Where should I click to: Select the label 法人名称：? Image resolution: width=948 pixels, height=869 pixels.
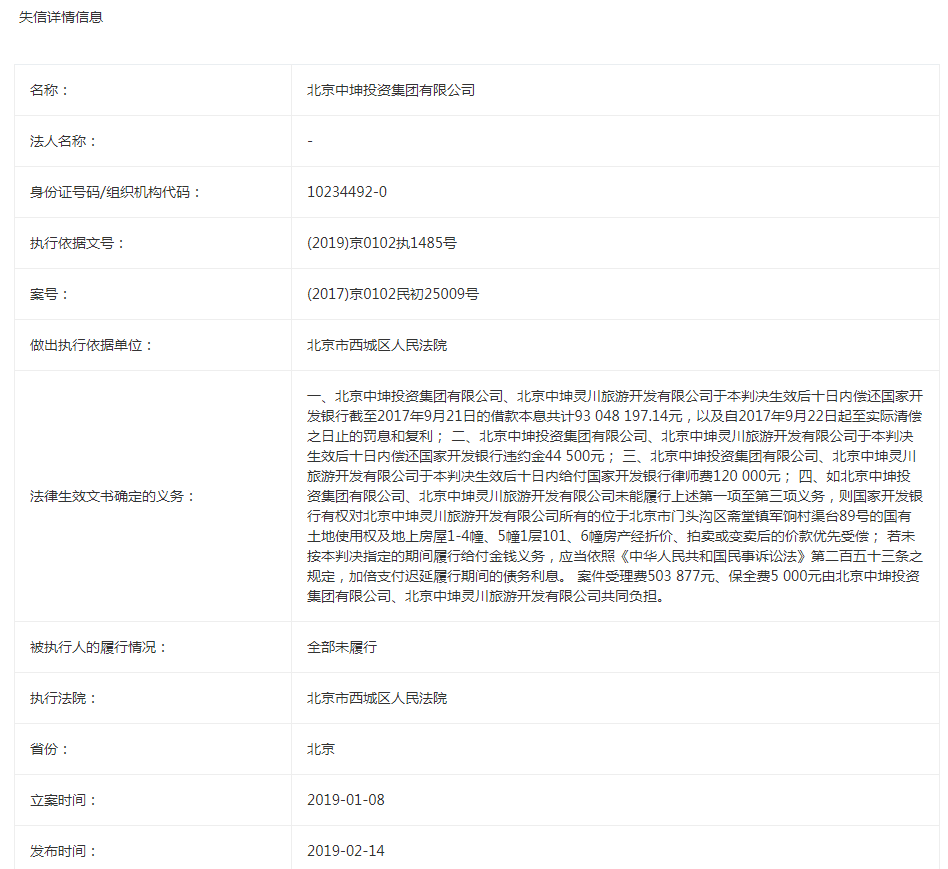coord(63,141)
